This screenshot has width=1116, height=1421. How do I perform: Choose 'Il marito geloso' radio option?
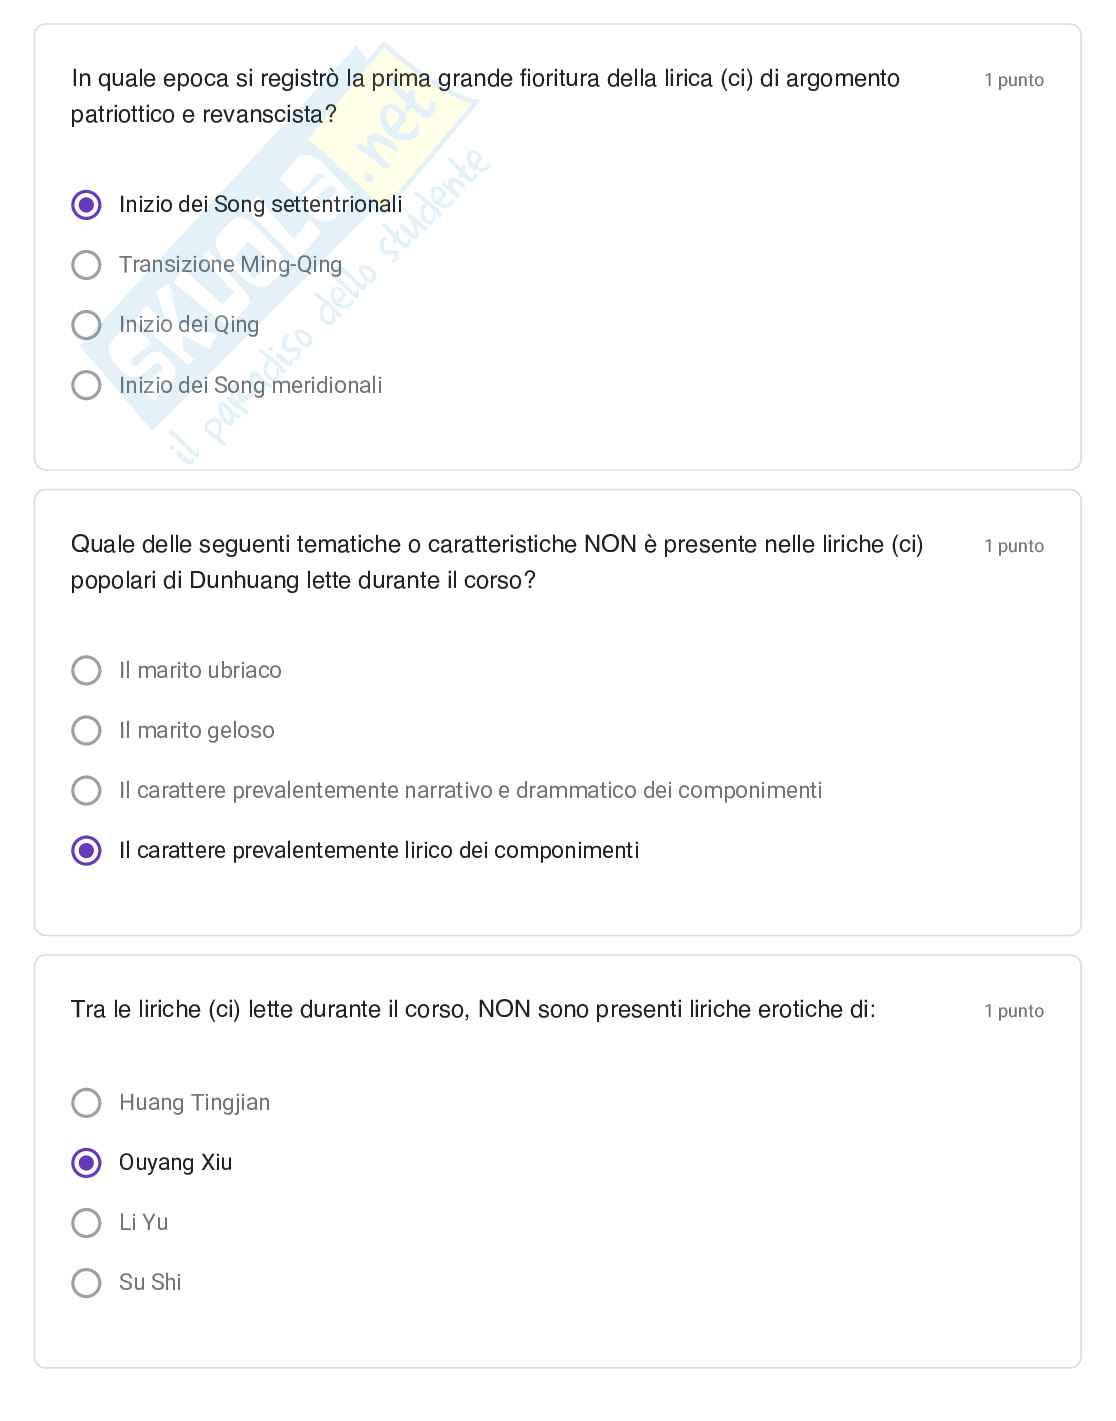pyautogui.click(x=87, y=730)
